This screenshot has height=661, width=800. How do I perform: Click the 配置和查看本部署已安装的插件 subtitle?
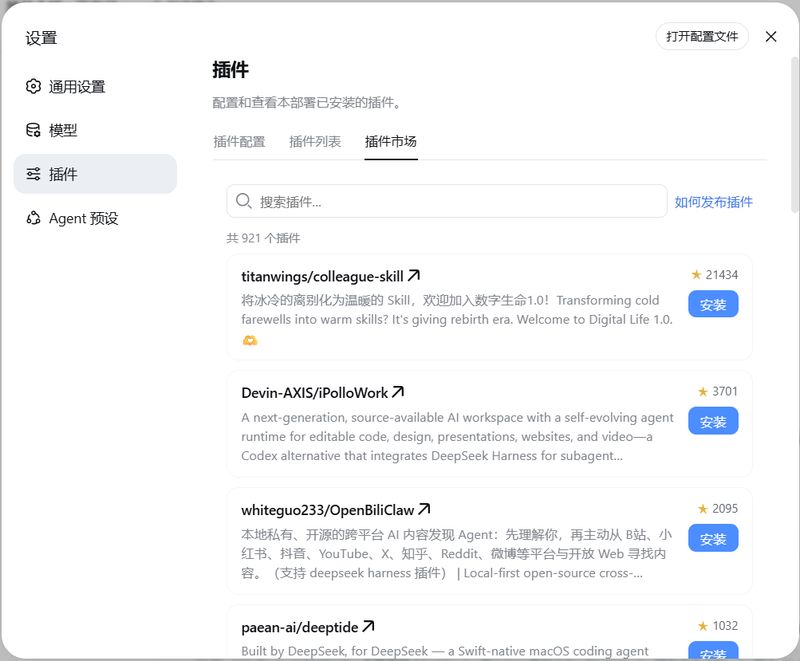pyautogui.click(x=307, y=103)
